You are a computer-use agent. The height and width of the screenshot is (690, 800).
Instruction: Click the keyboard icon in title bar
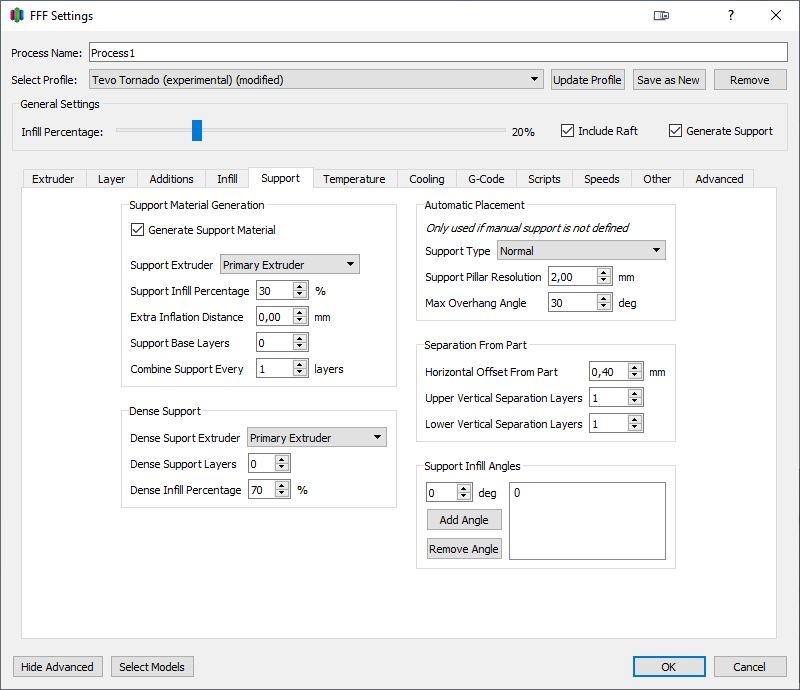(661, 15)
